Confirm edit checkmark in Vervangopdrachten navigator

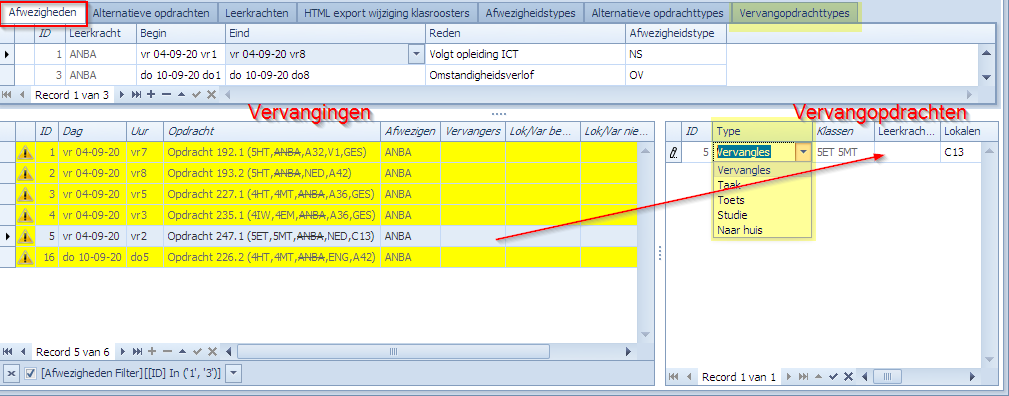point(833,377)
